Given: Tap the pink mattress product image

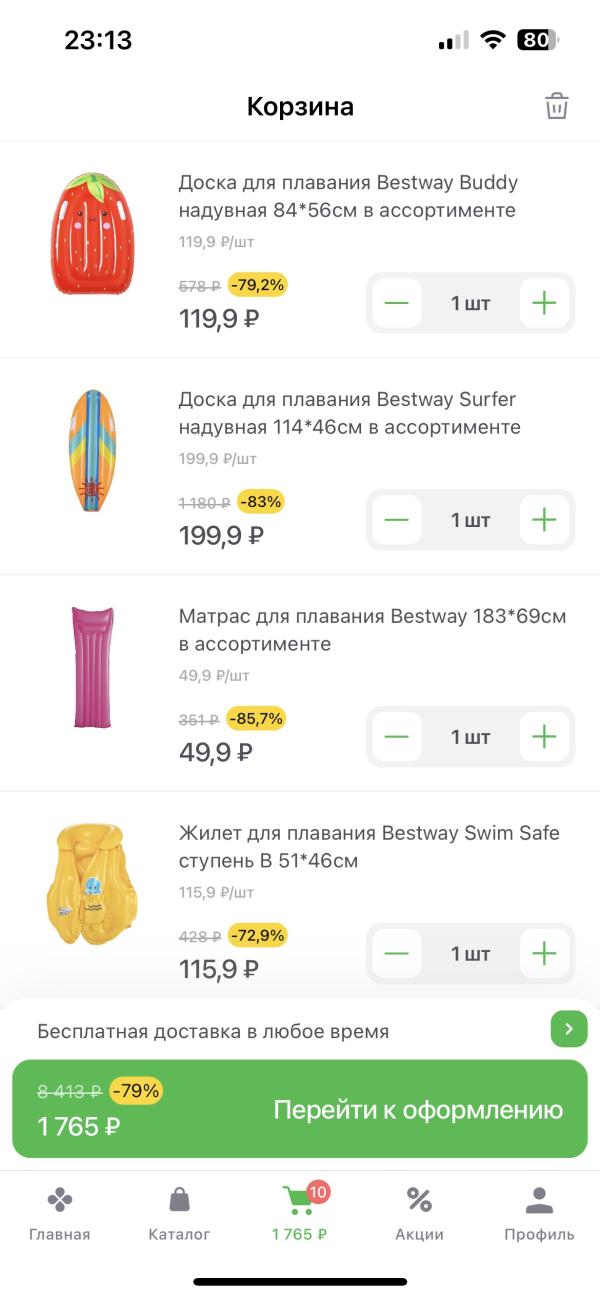Looking at the screenshot, I should click(x=92, y=667).
